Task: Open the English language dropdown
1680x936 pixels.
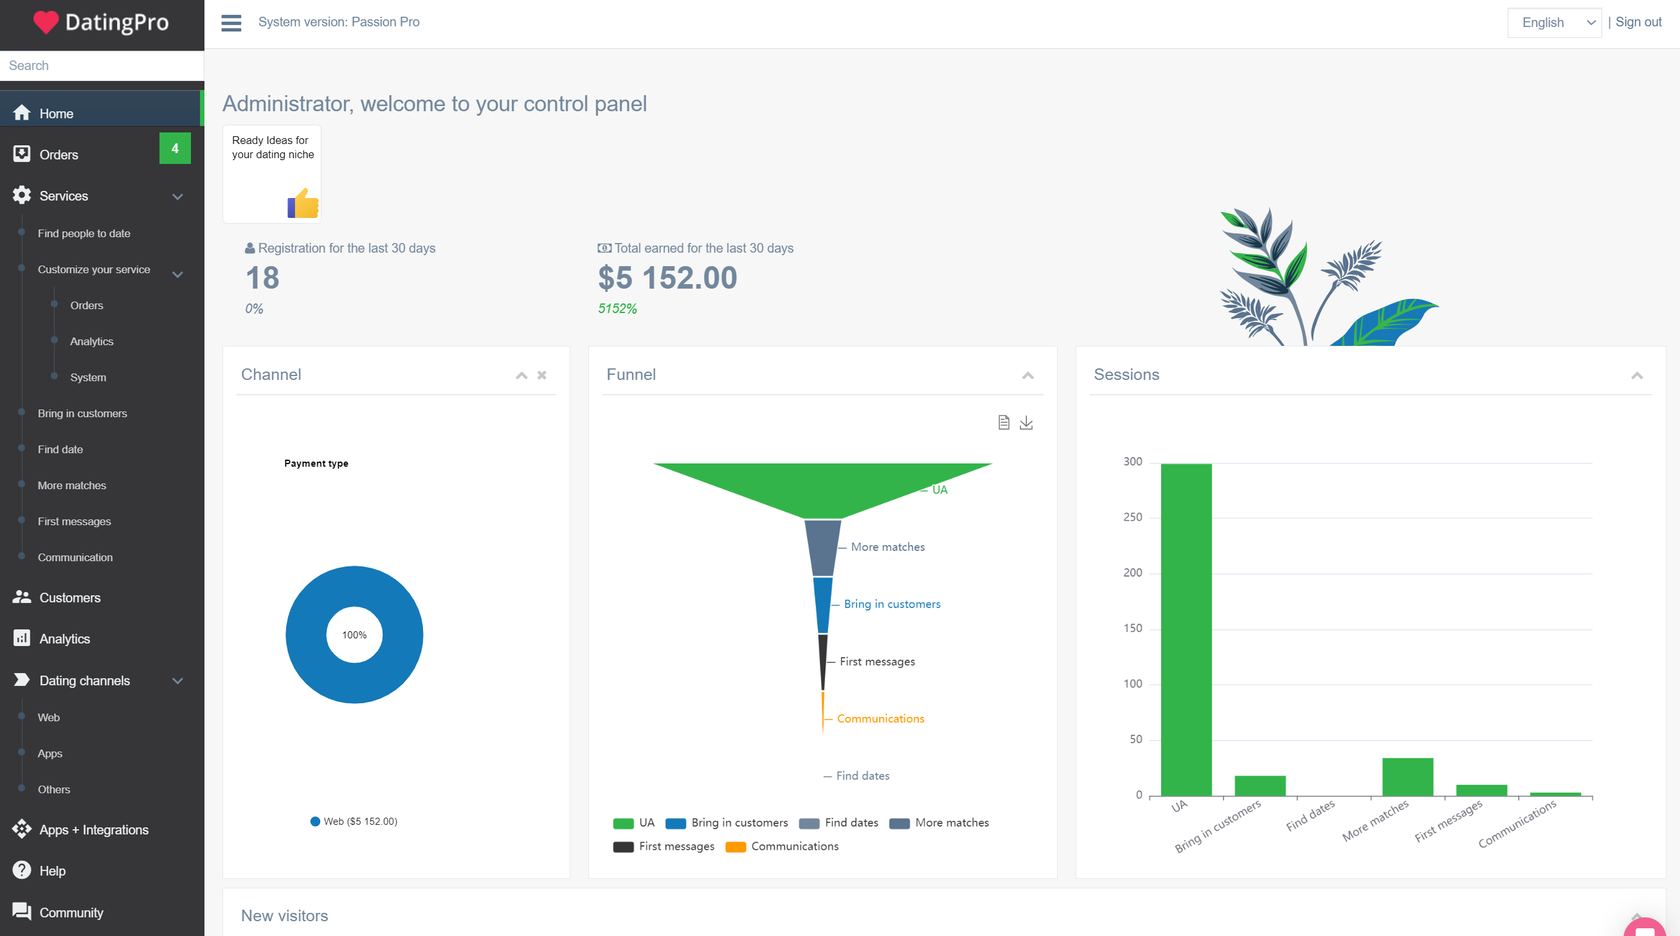Action: coord(1554,23)
